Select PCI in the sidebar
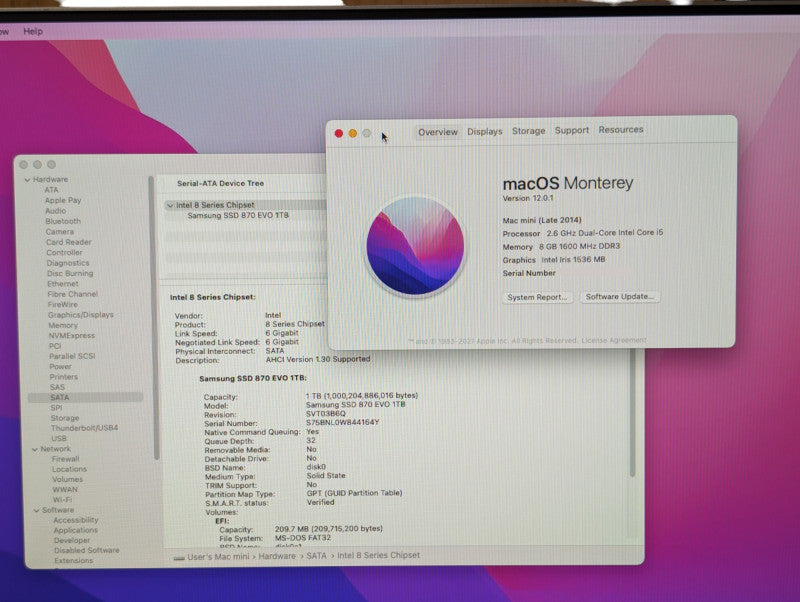Screen dimensions: 800x602 tap(55, 346)
